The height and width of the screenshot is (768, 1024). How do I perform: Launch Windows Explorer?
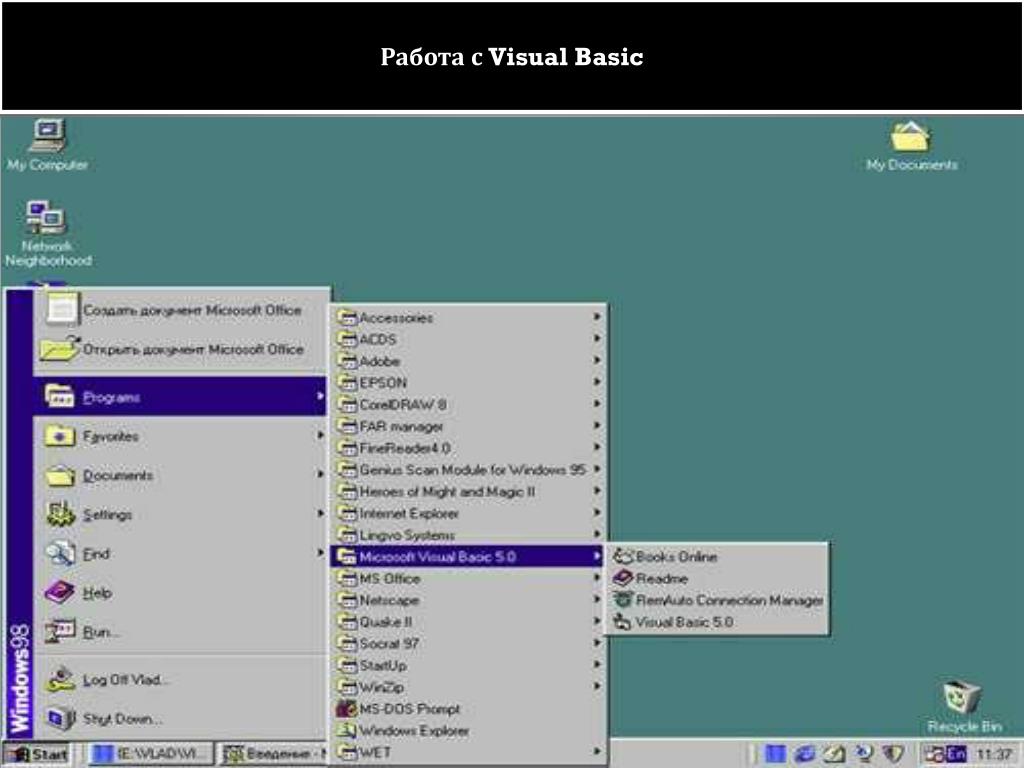pyautogui.click(x=468, y=730)
